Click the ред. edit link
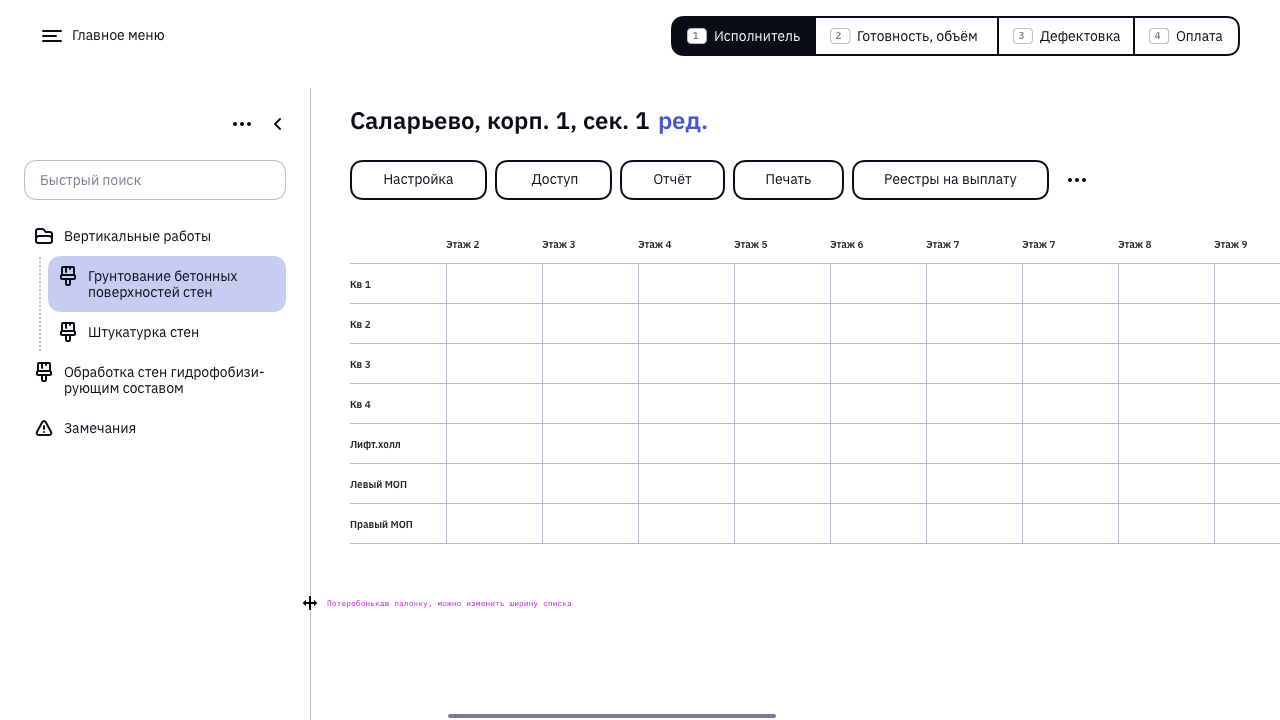This screenshot has height=720, width=1280. (x=683, y=122)
